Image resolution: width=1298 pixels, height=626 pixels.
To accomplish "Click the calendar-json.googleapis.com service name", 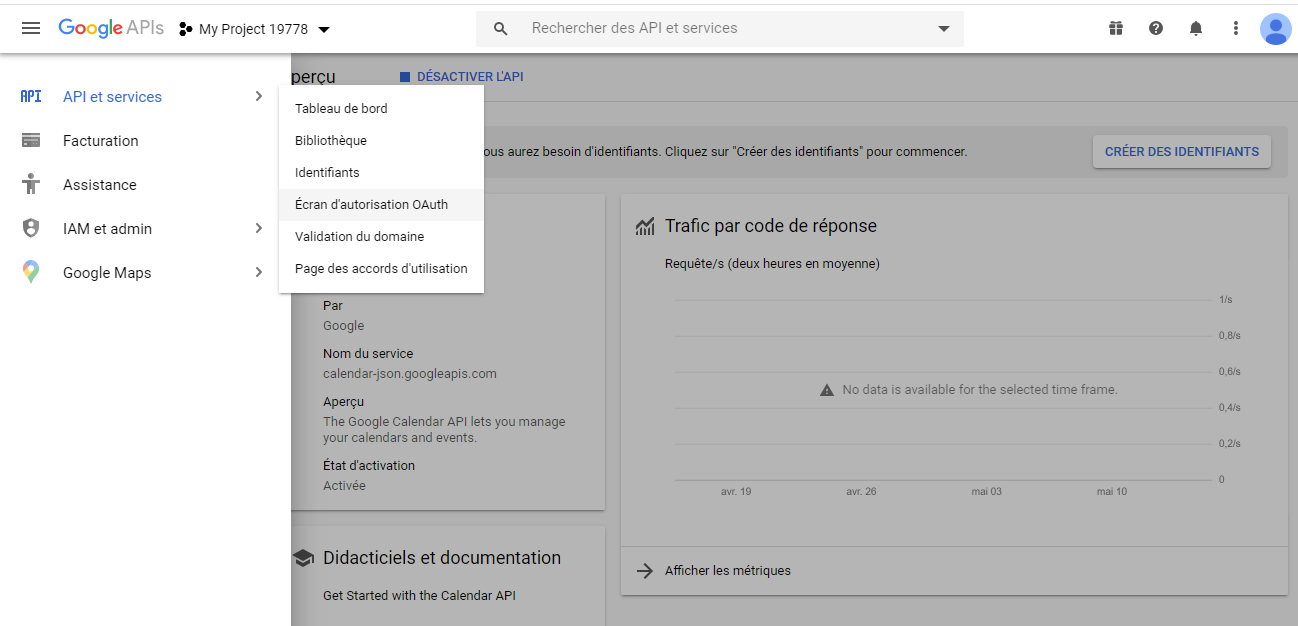I will coord(410,374).
